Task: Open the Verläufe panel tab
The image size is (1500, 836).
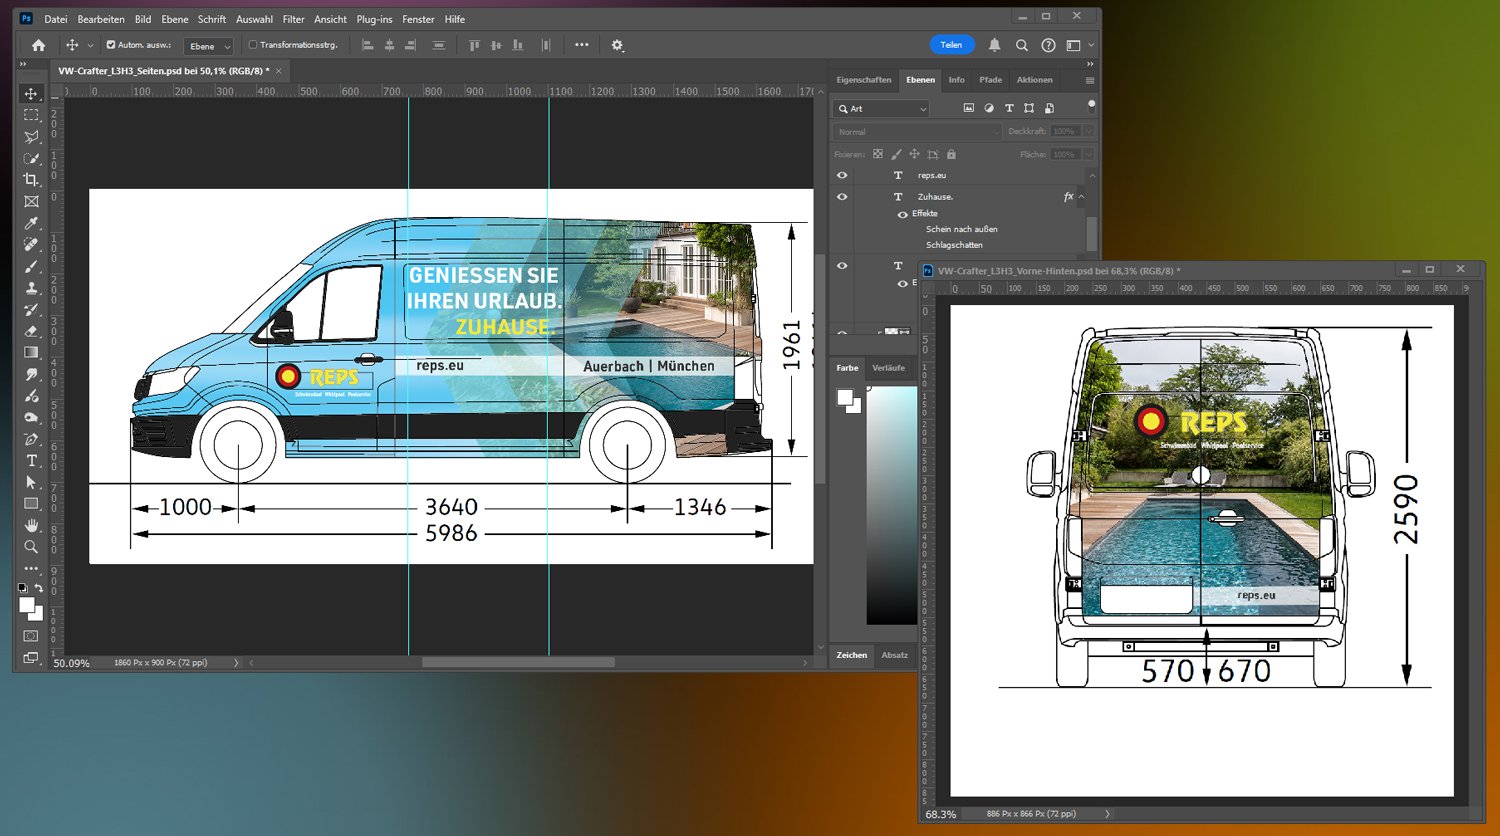Action: point(888,368)
